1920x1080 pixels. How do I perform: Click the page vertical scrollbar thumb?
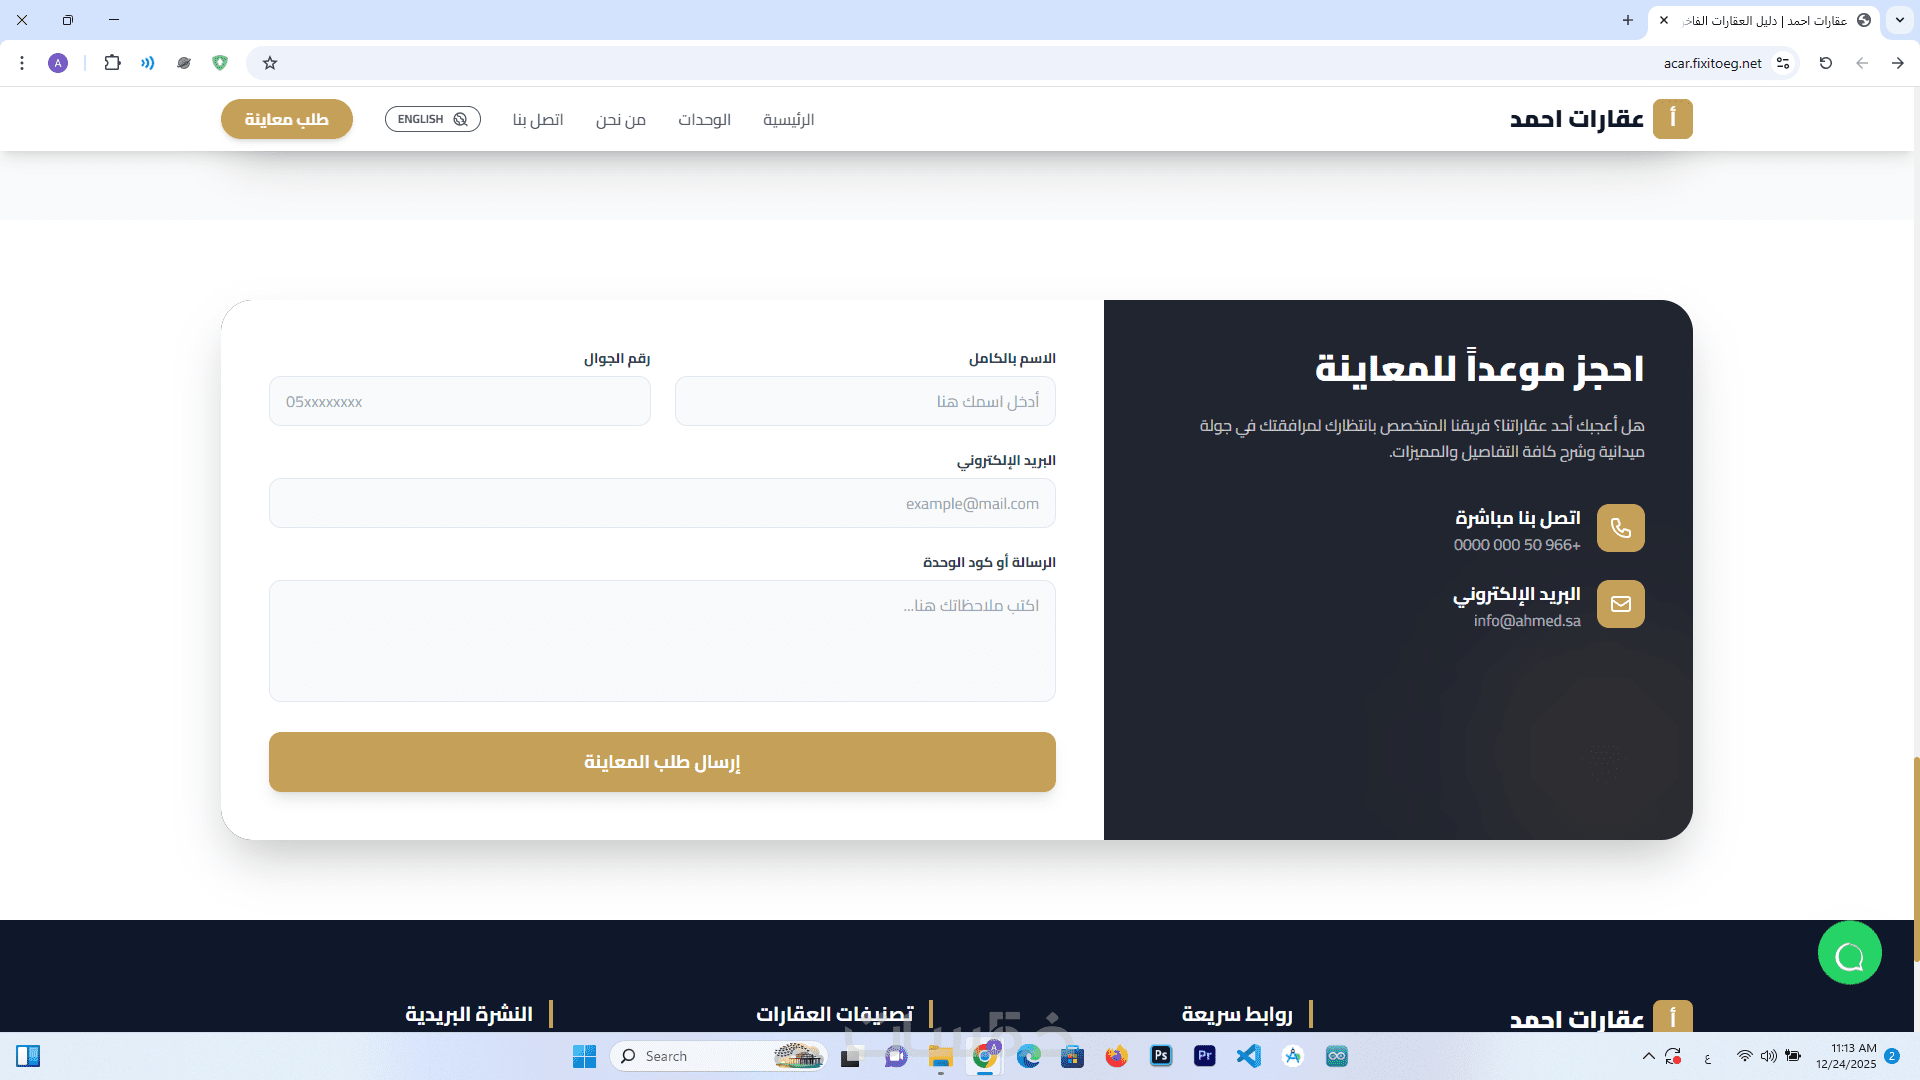click(x=1915, y=860)
